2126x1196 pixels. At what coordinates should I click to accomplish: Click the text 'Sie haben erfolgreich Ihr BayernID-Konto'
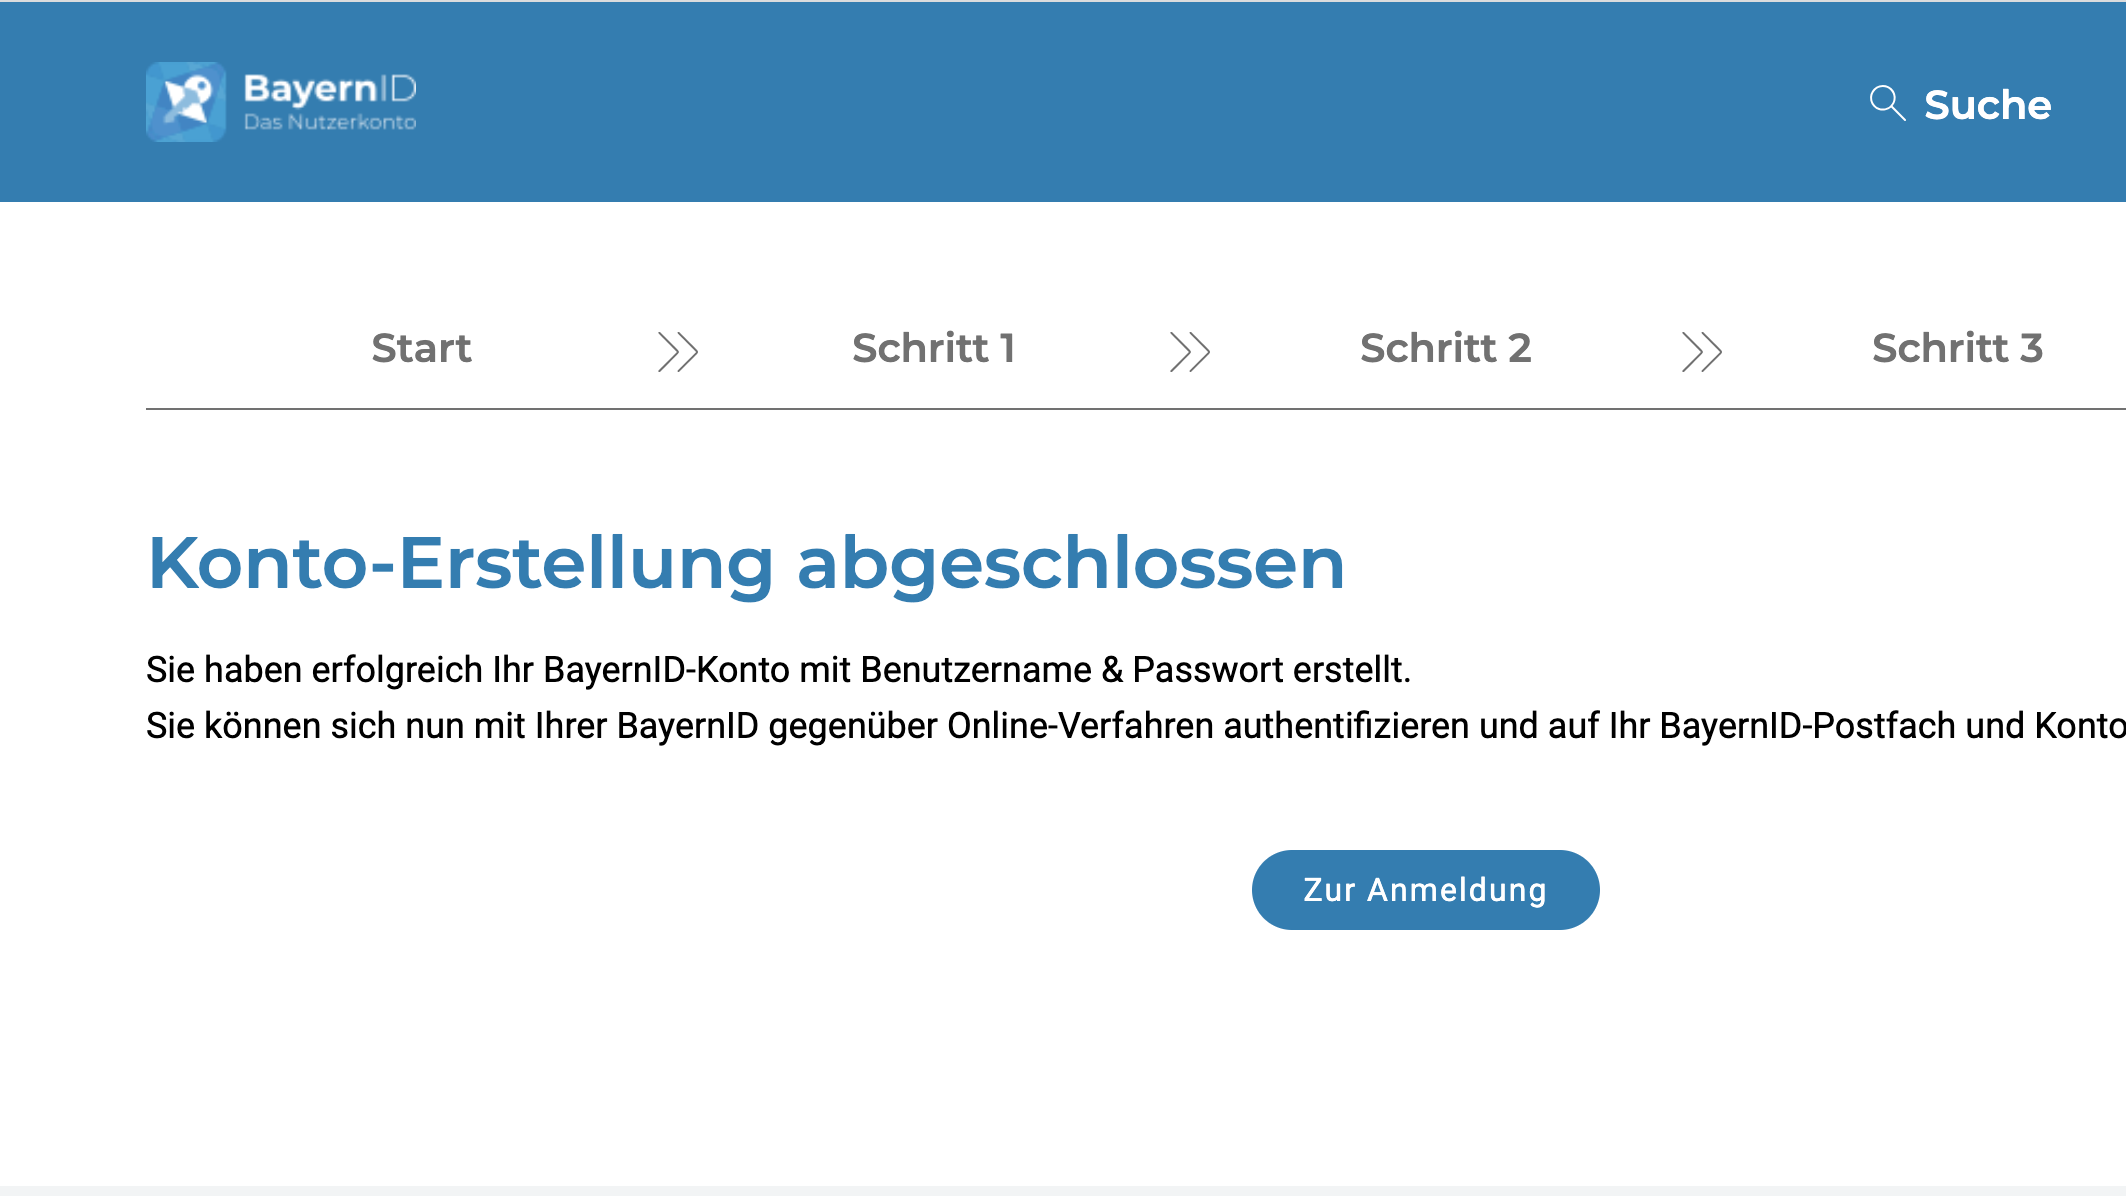(468, 670)
